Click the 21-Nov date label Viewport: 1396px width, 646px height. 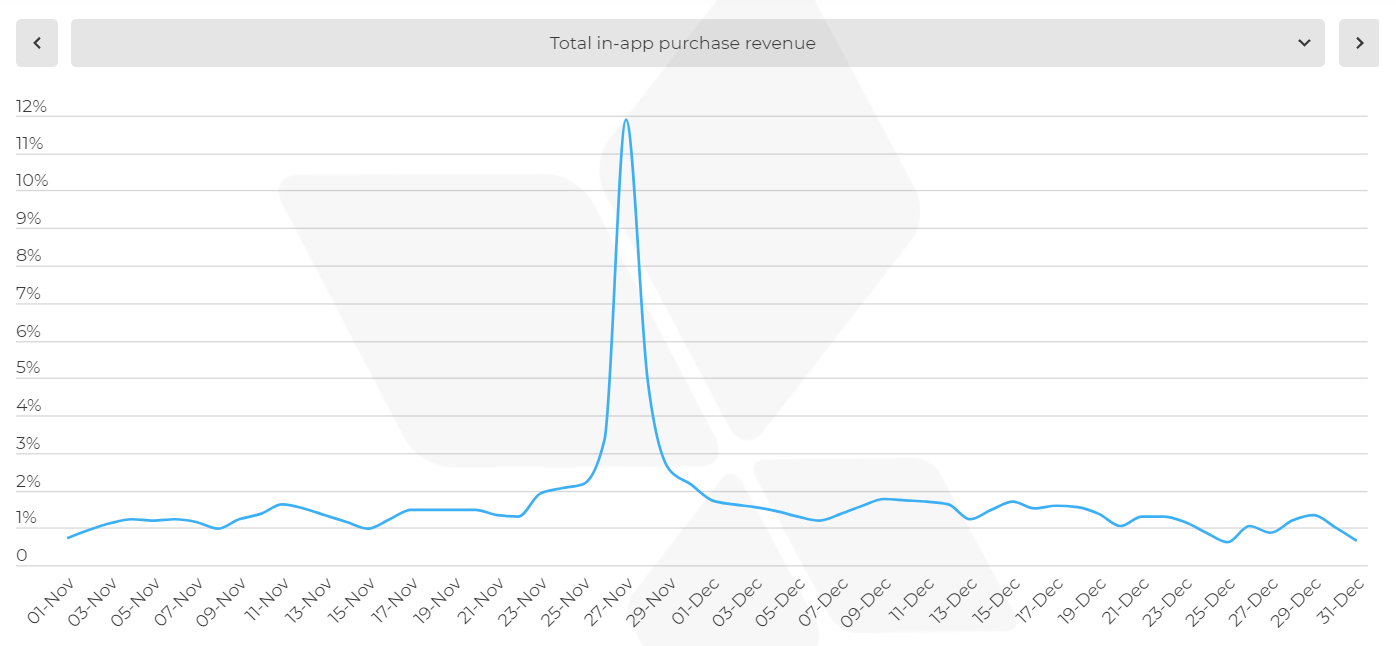click(479, 601)
